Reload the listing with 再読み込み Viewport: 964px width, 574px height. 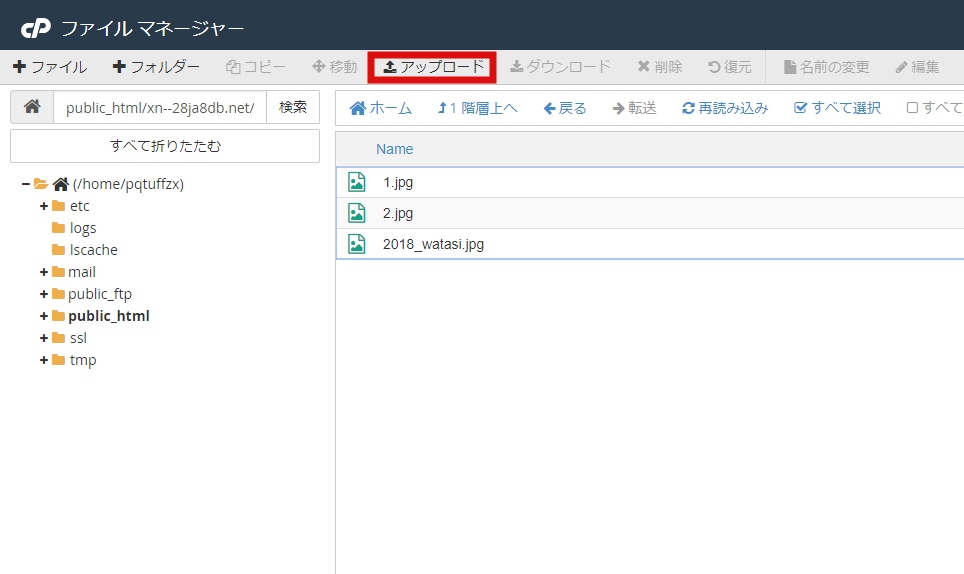[x=725, y=108]
